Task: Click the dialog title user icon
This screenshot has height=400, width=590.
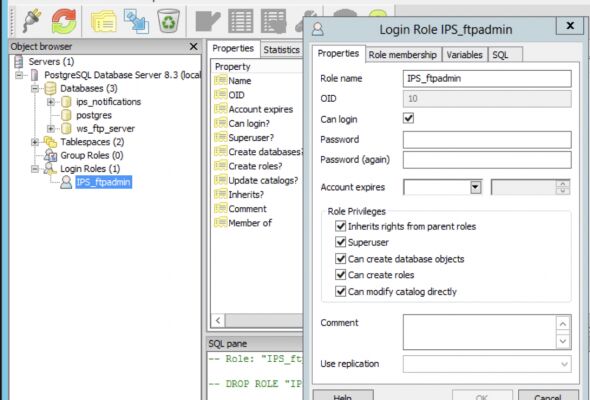Action: tap(318, 29)
